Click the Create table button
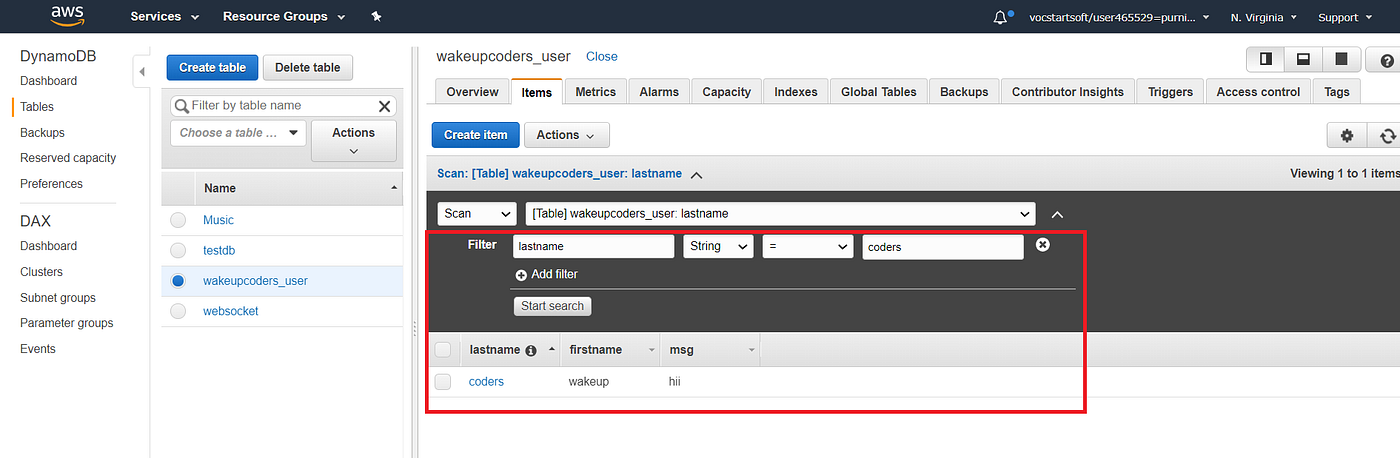This screenshot has width=1400, height=458. click(x=212, y=68)
